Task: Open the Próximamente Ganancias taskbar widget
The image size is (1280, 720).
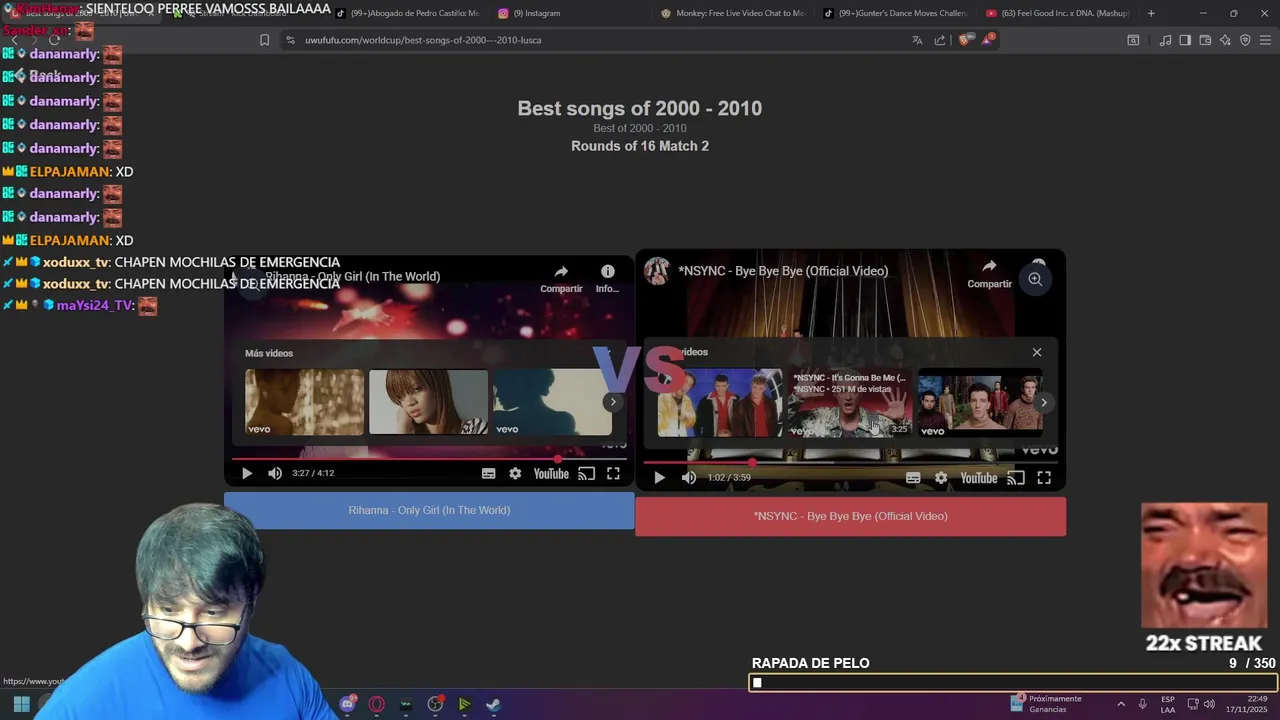Action: point(1046,704)
